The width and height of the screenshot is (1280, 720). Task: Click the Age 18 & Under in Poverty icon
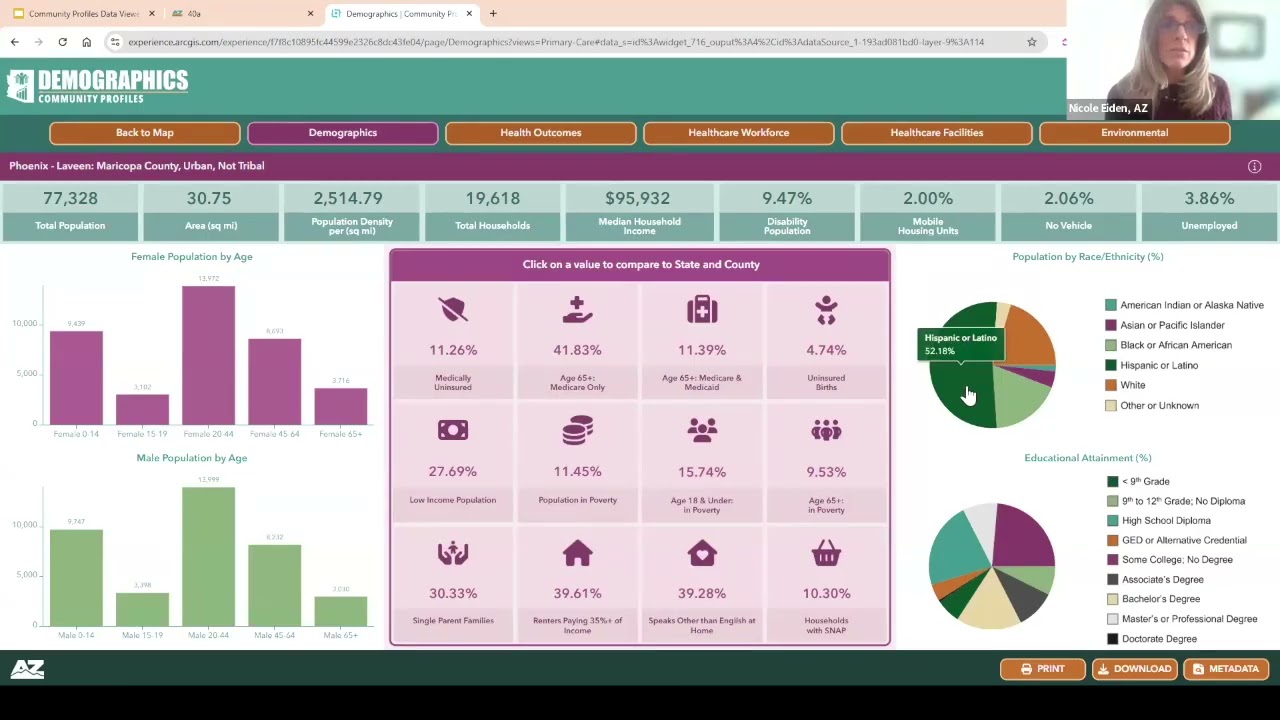click(x=702, y=431)
